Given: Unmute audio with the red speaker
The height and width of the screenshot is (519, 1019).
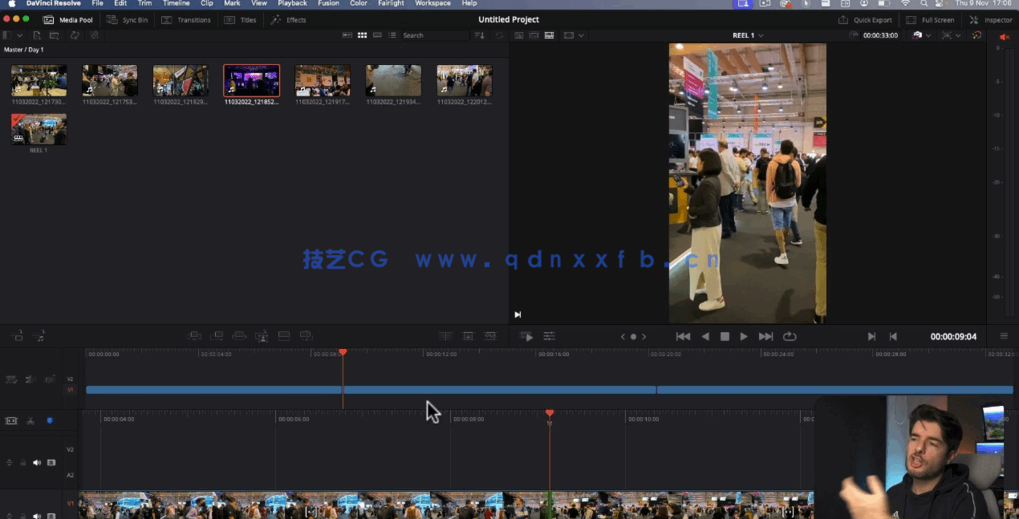Looking at the screenshot, I should 1004,37.
